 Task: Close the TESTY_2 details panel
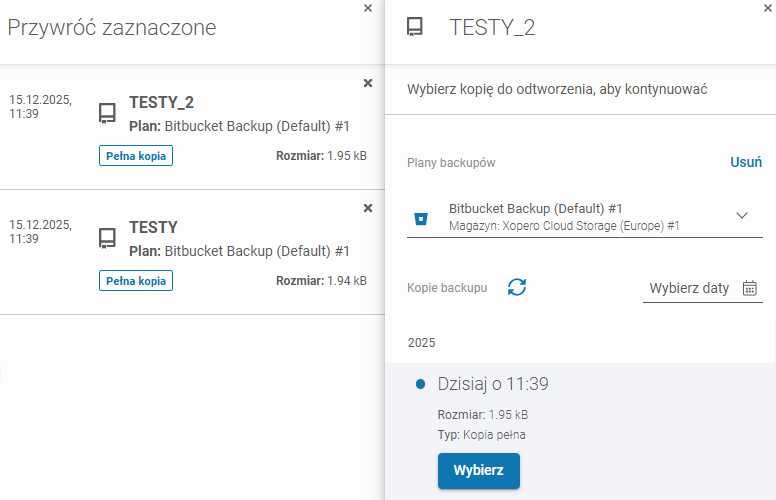pos(766,8)
